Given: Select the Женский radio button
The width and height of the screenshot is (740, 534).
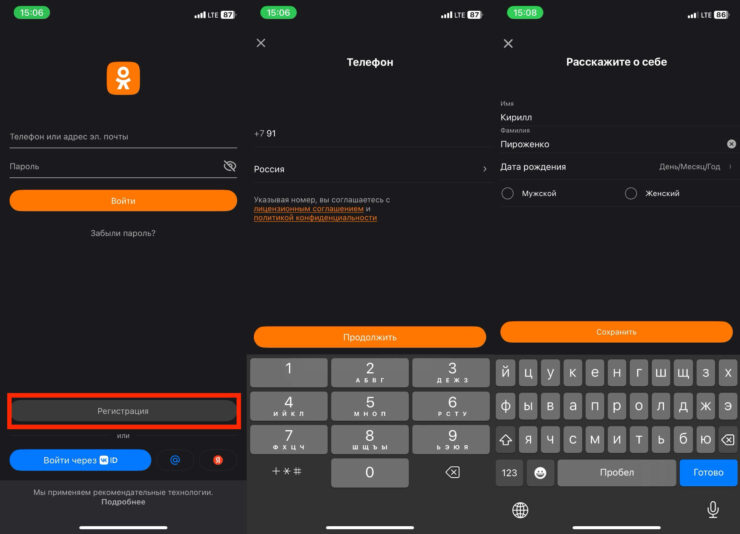Looking at the screenshot, I should [x=631, y=193].
